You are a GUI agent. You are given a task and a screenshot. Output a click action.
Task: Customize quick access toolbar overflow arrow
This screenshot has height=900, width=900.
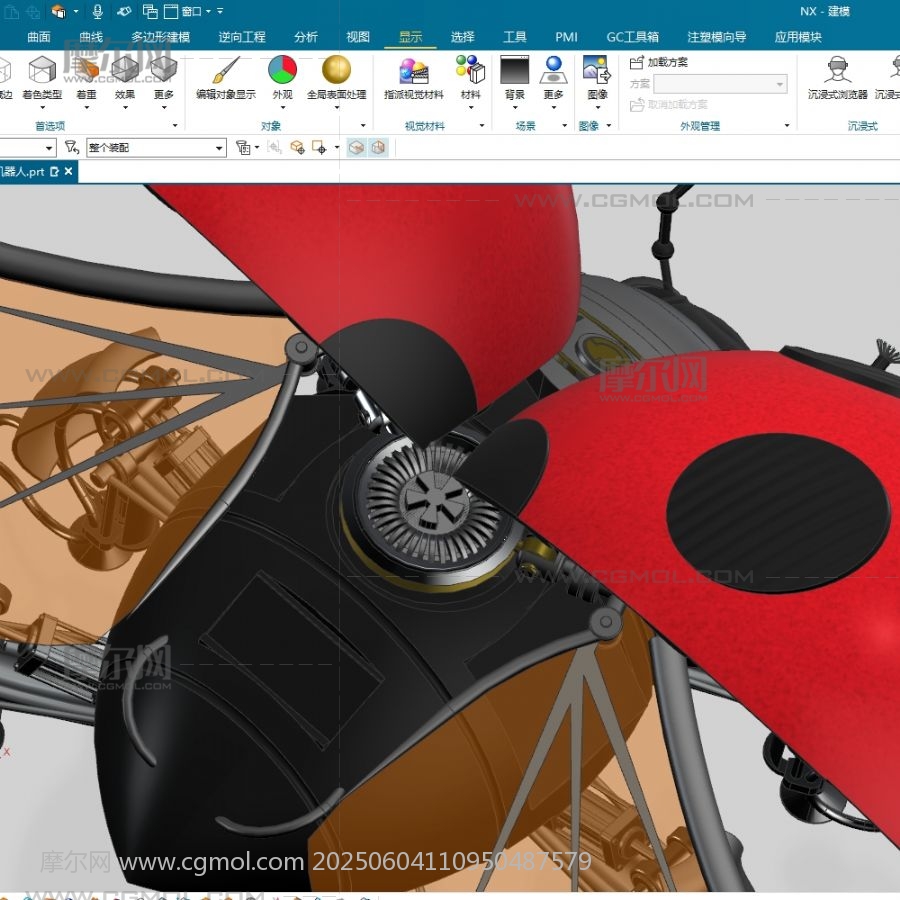coord(220,11)
